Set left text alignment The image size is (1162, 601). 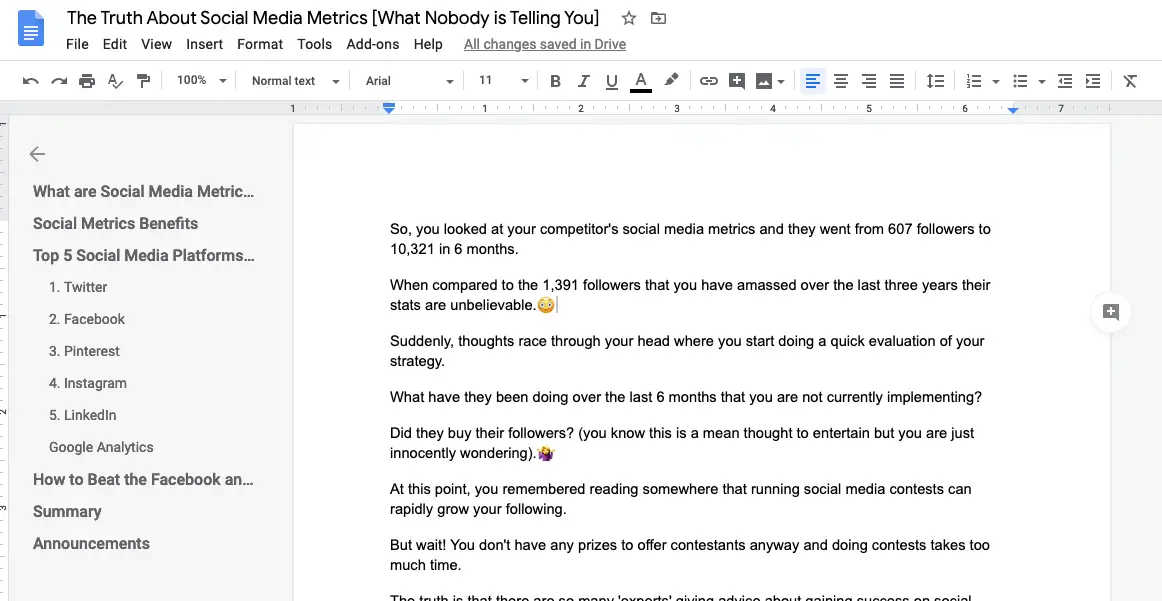point(813,81)
